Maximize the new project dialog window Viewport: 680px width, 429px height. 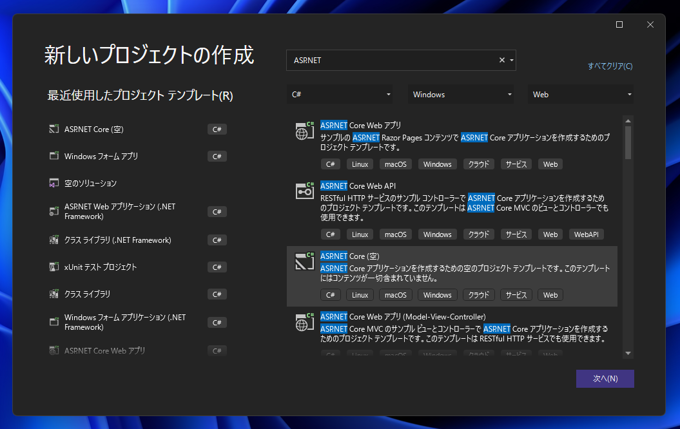pos(619,25)
